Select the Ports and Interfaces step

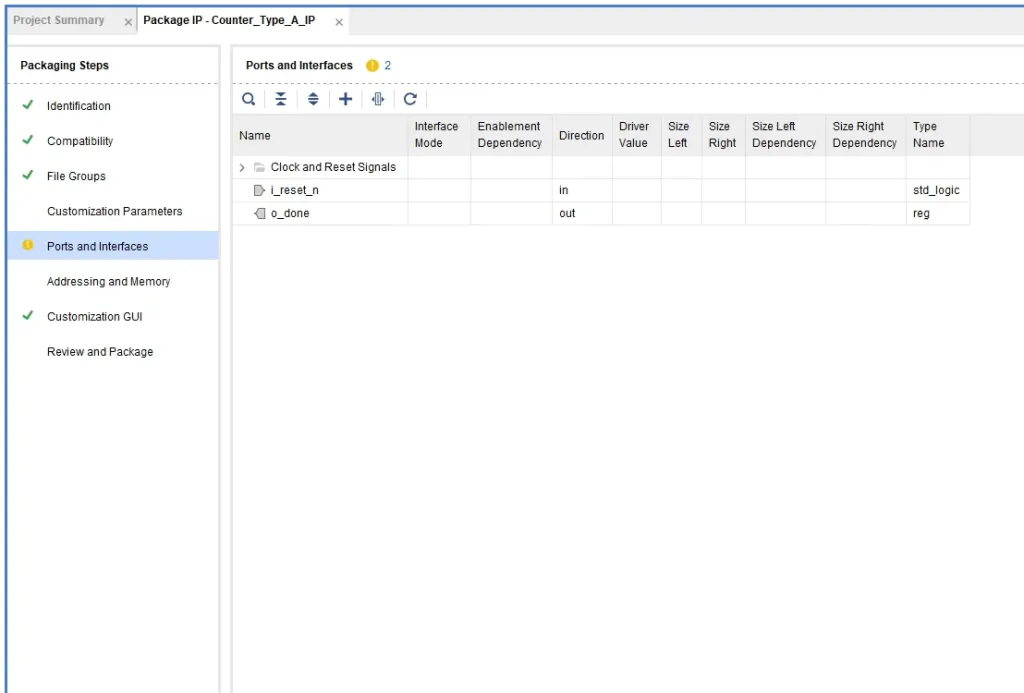point(113,246)
